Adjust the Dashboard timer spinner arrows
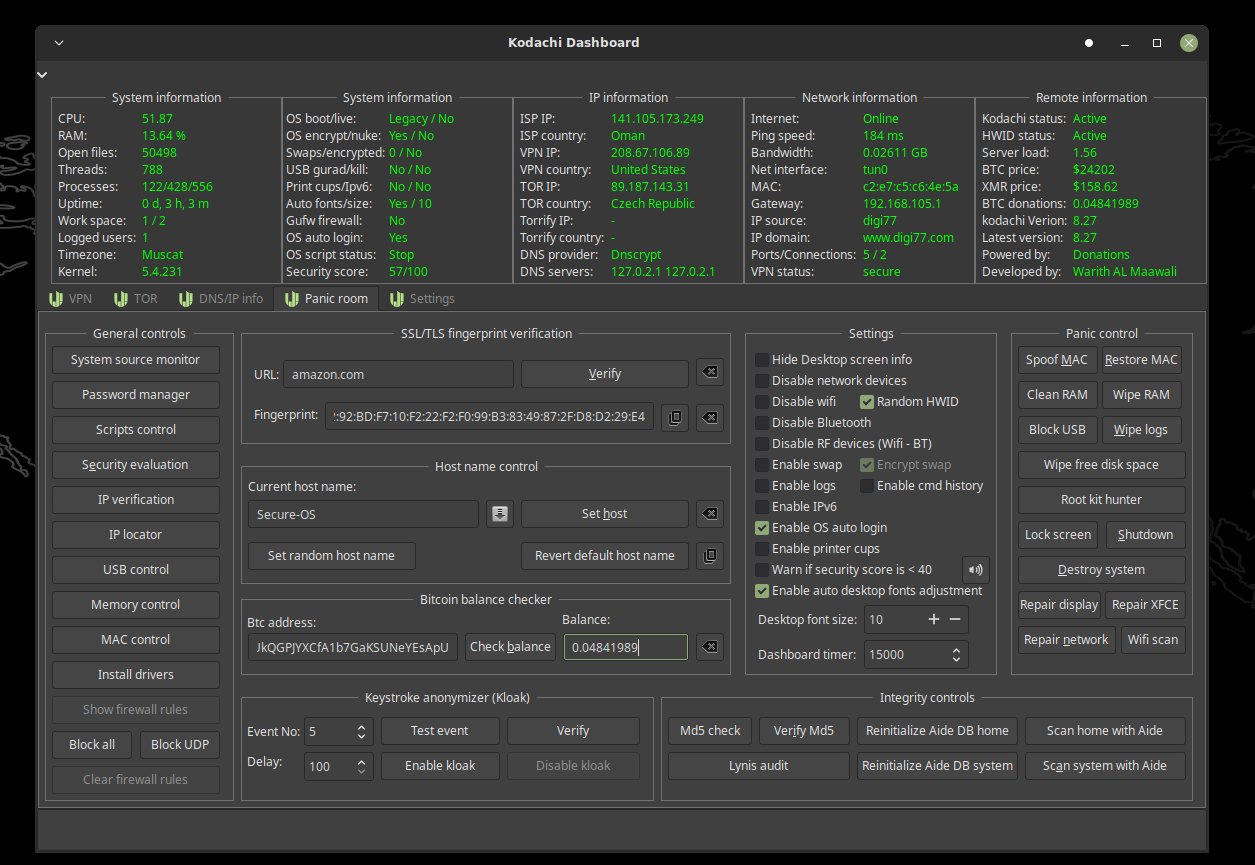The height and width of the screenshot is (865, 1255). (957, 655)
